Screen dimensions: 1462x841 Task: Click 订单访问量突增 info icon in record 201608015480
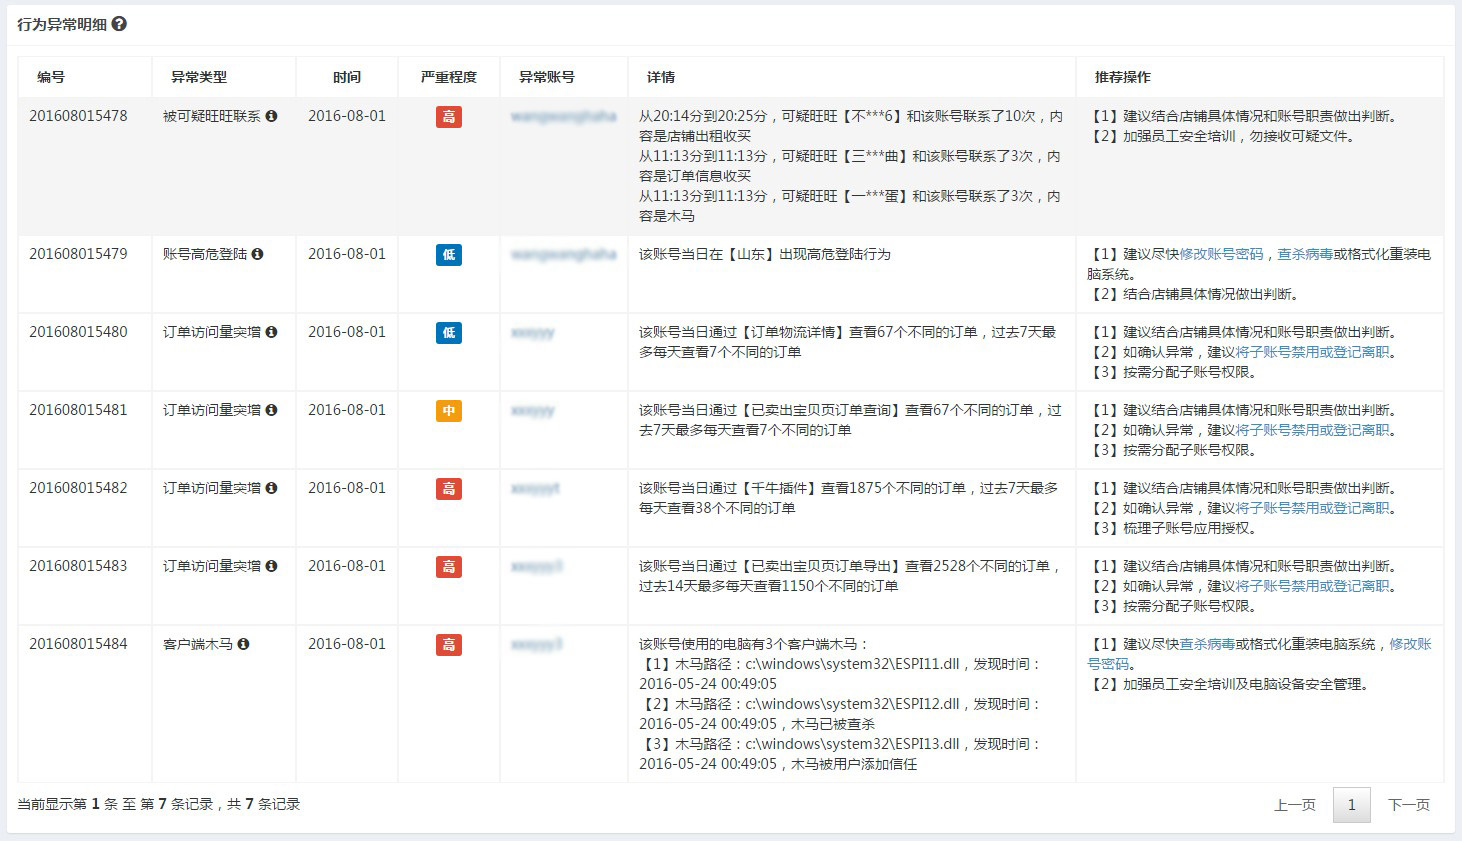271,332
